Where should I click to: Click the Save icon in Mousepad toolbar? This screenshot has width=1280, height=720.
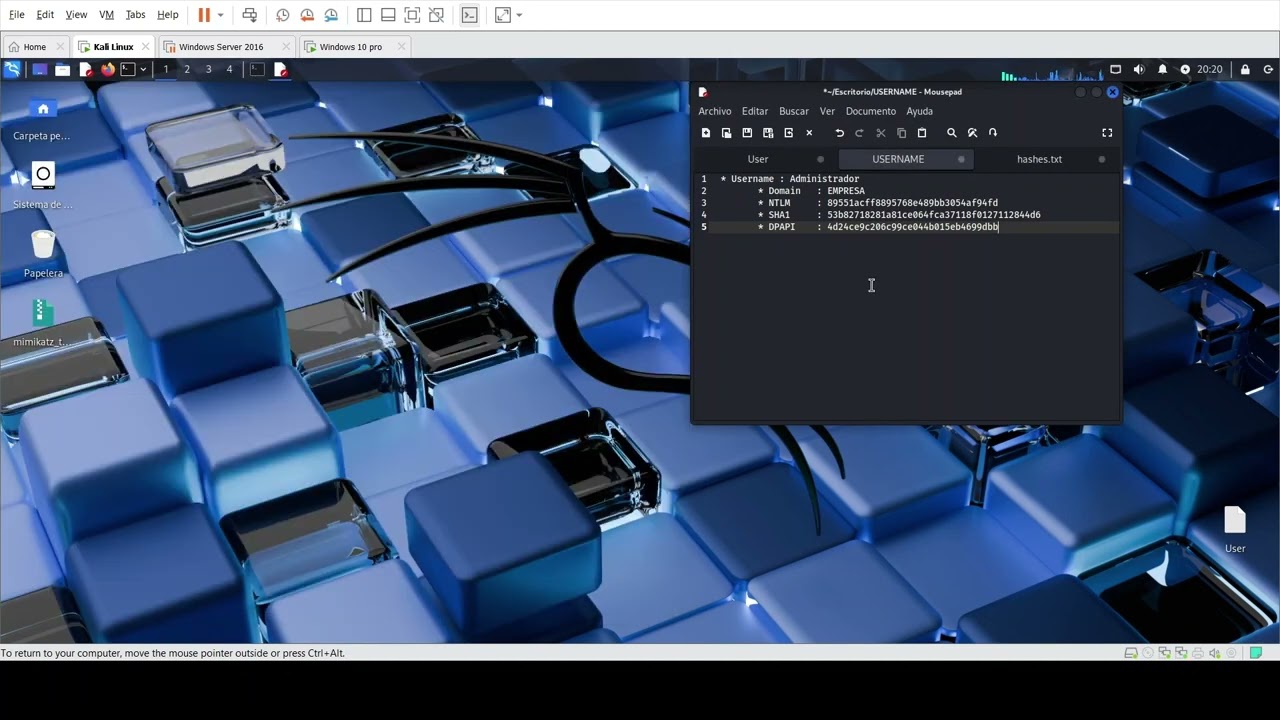(747, 133)
